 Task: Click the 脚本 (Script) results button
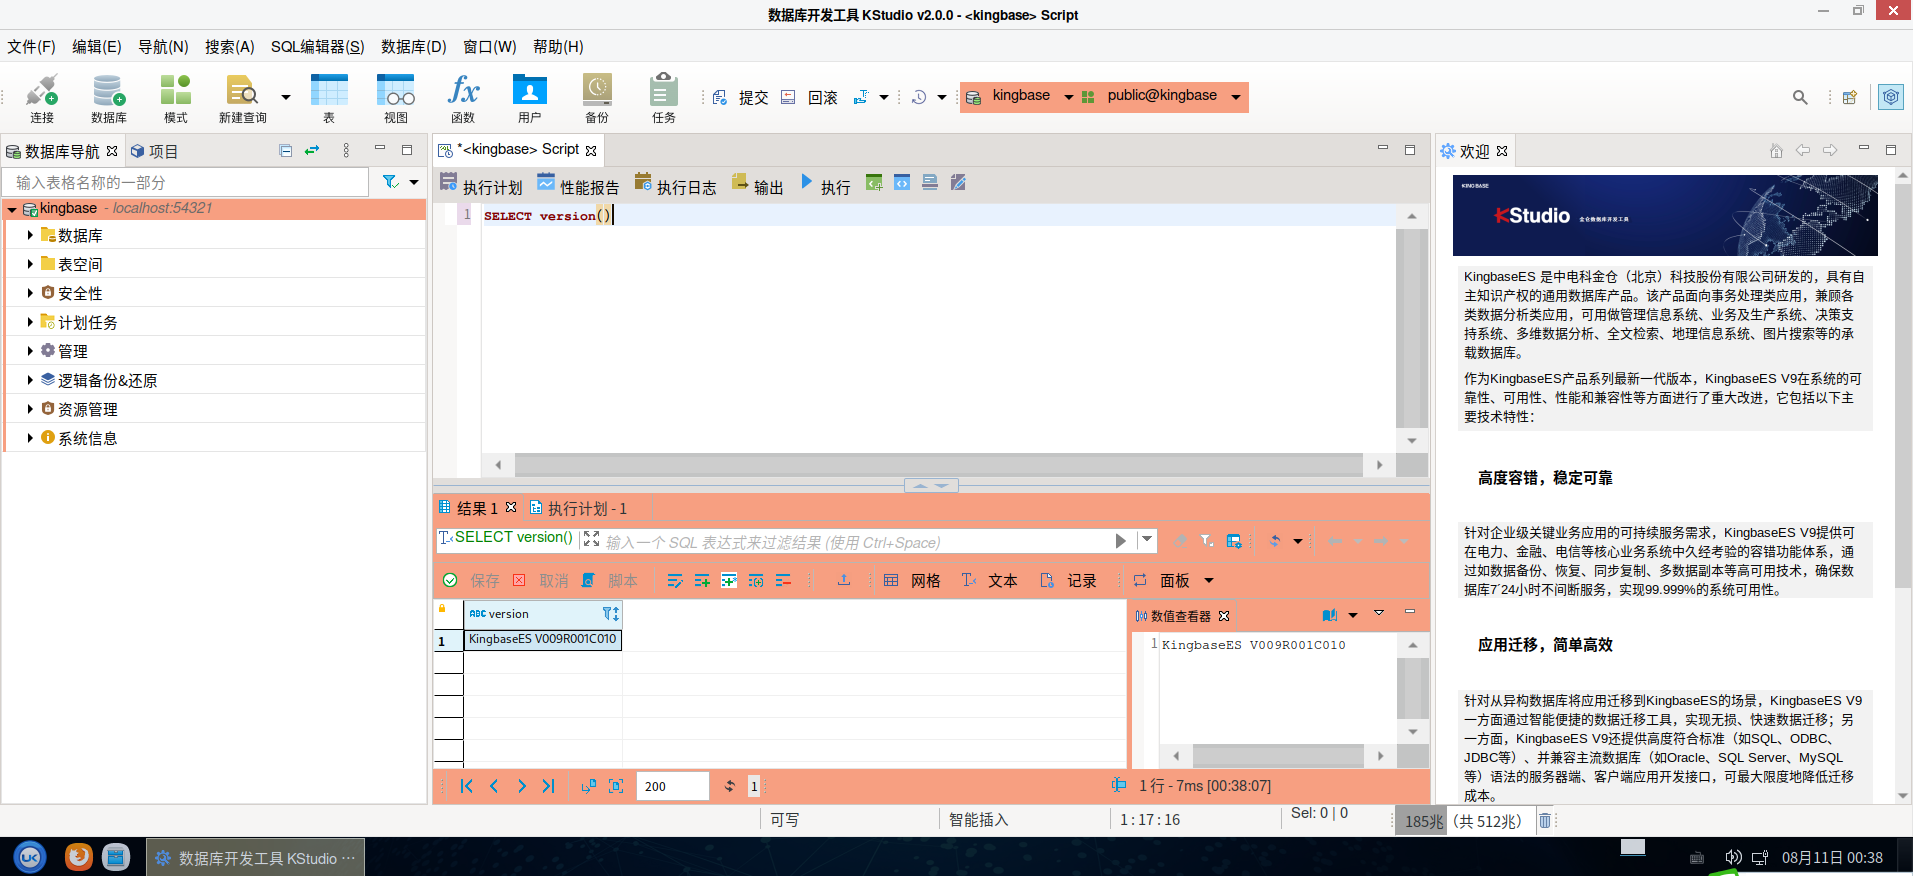tap(608, 581)
